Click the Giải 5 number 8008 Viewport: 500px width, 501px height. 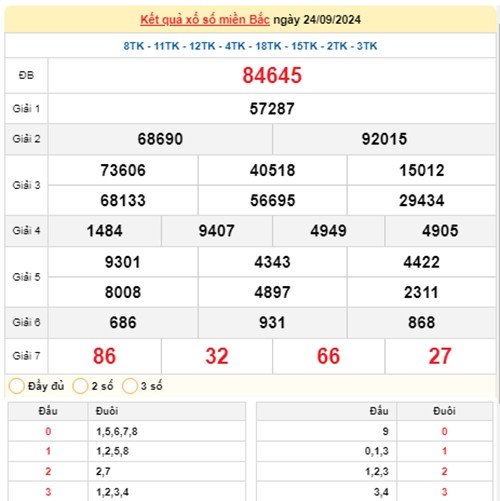tap(123, 292)
